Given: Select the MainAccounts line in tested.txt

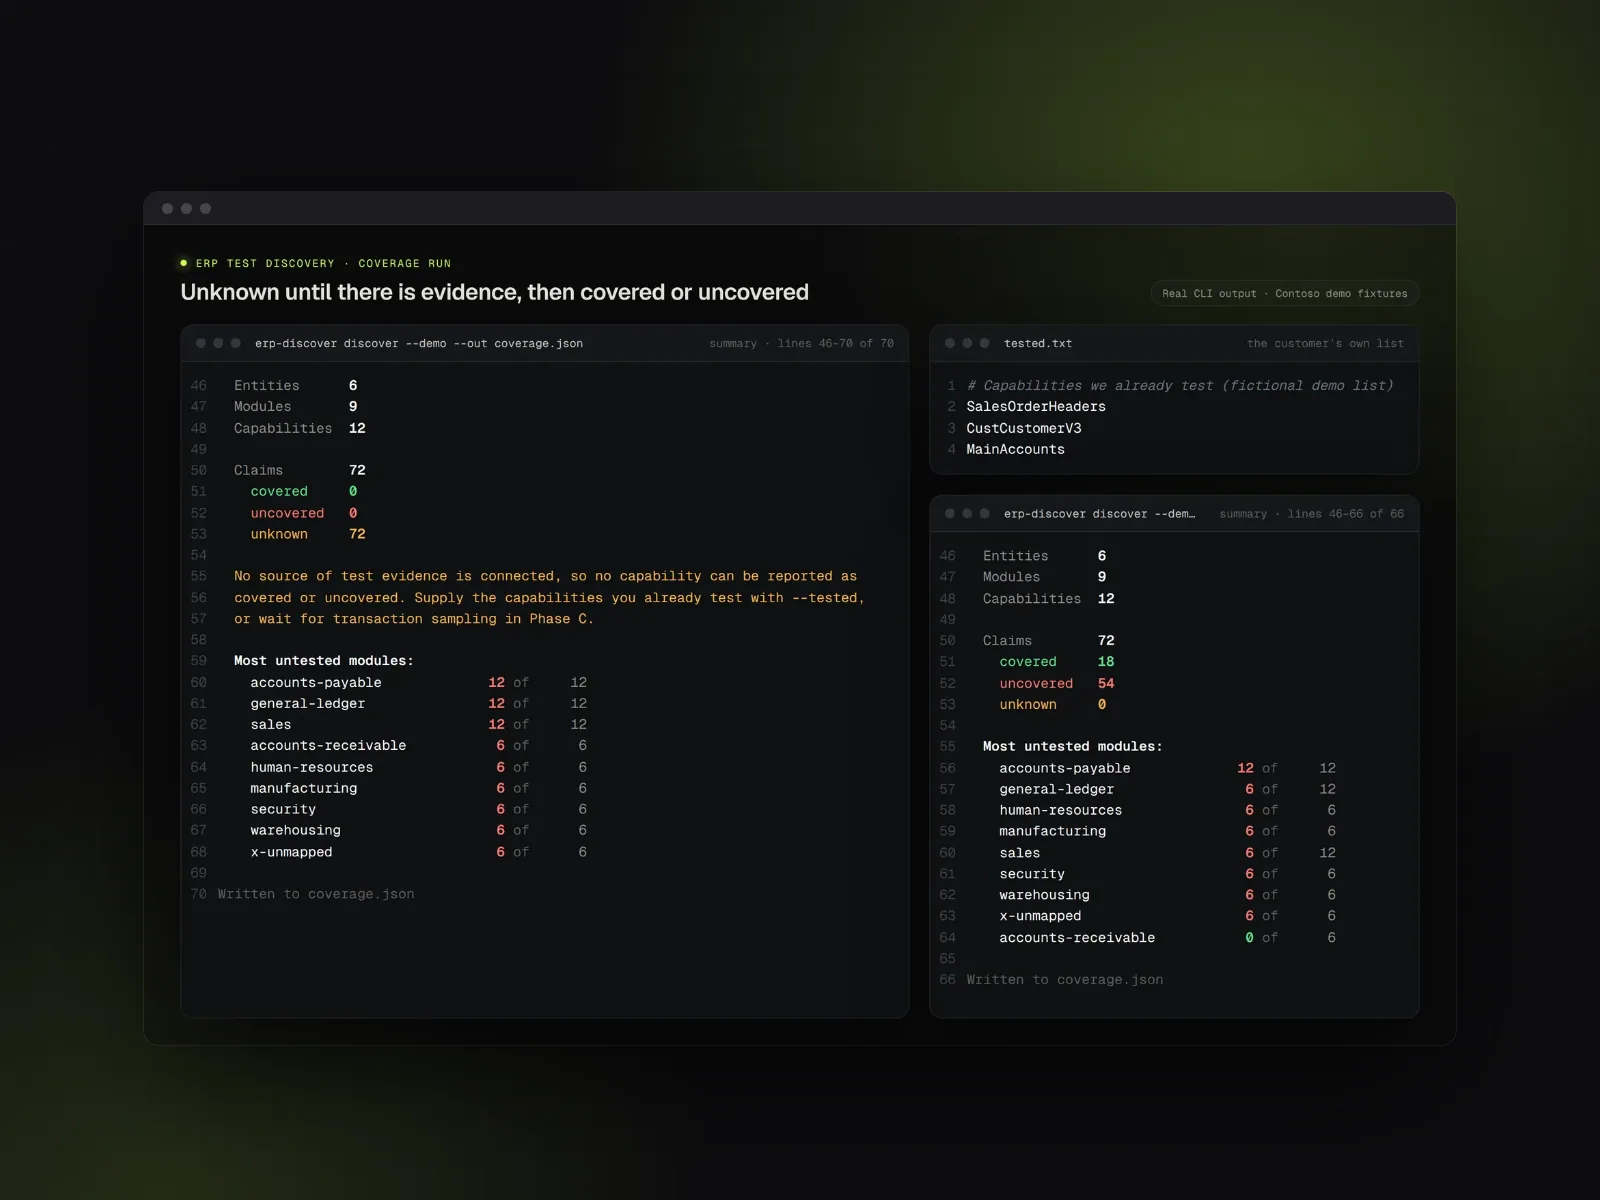Looking at the screenshot, I should [1015, 449].
